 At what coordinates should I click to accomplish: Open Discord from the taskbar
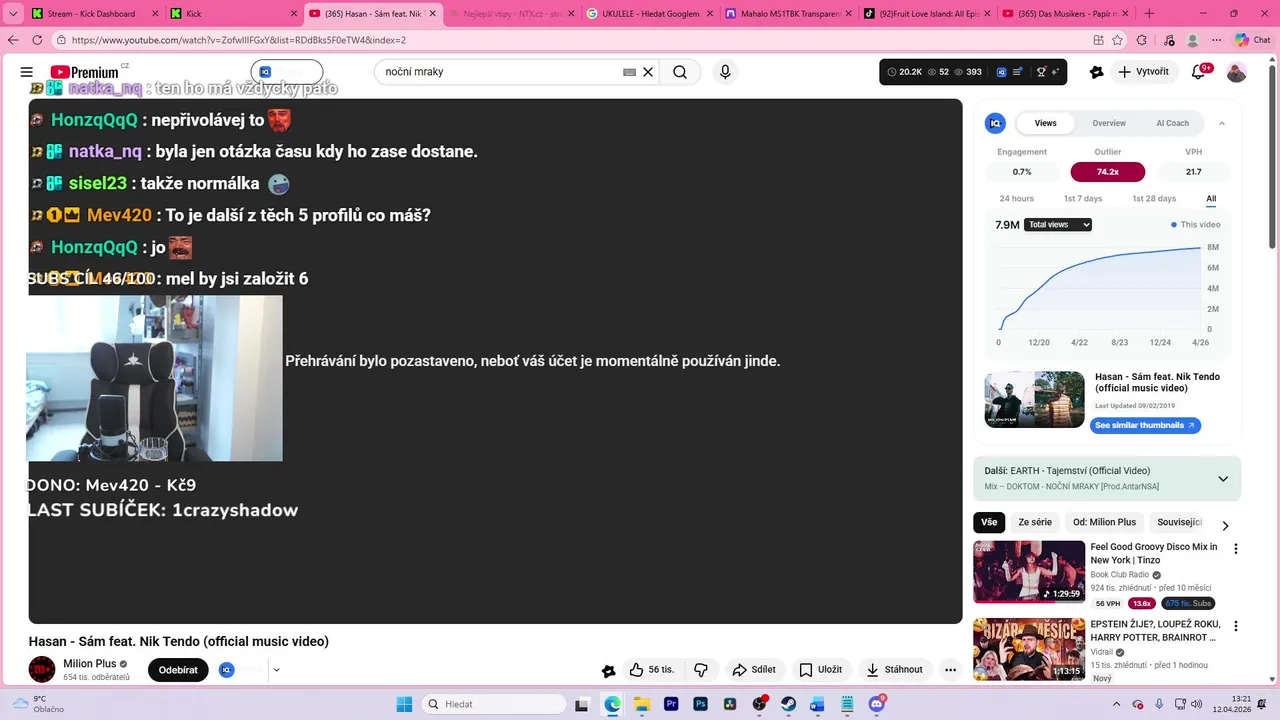click(x=877, y=704)
